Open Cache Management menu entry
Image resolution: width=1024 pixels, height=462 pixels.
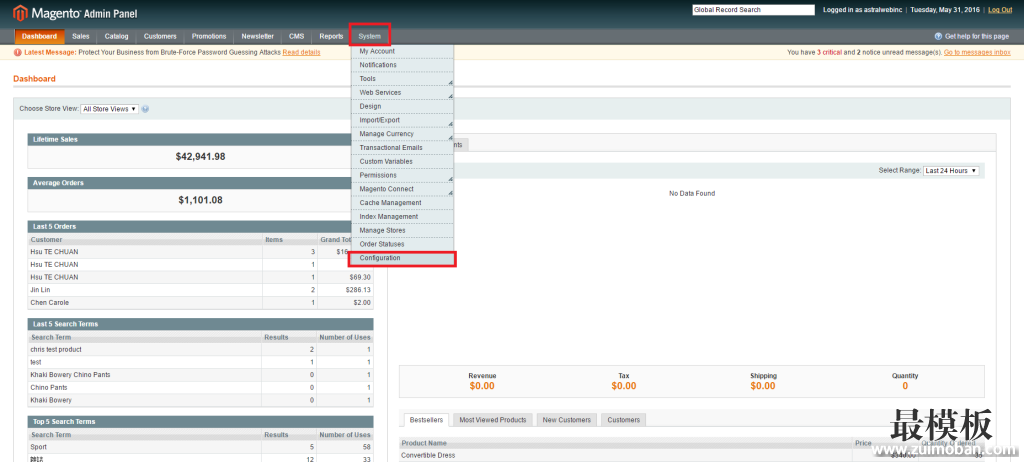pos(403,203)
